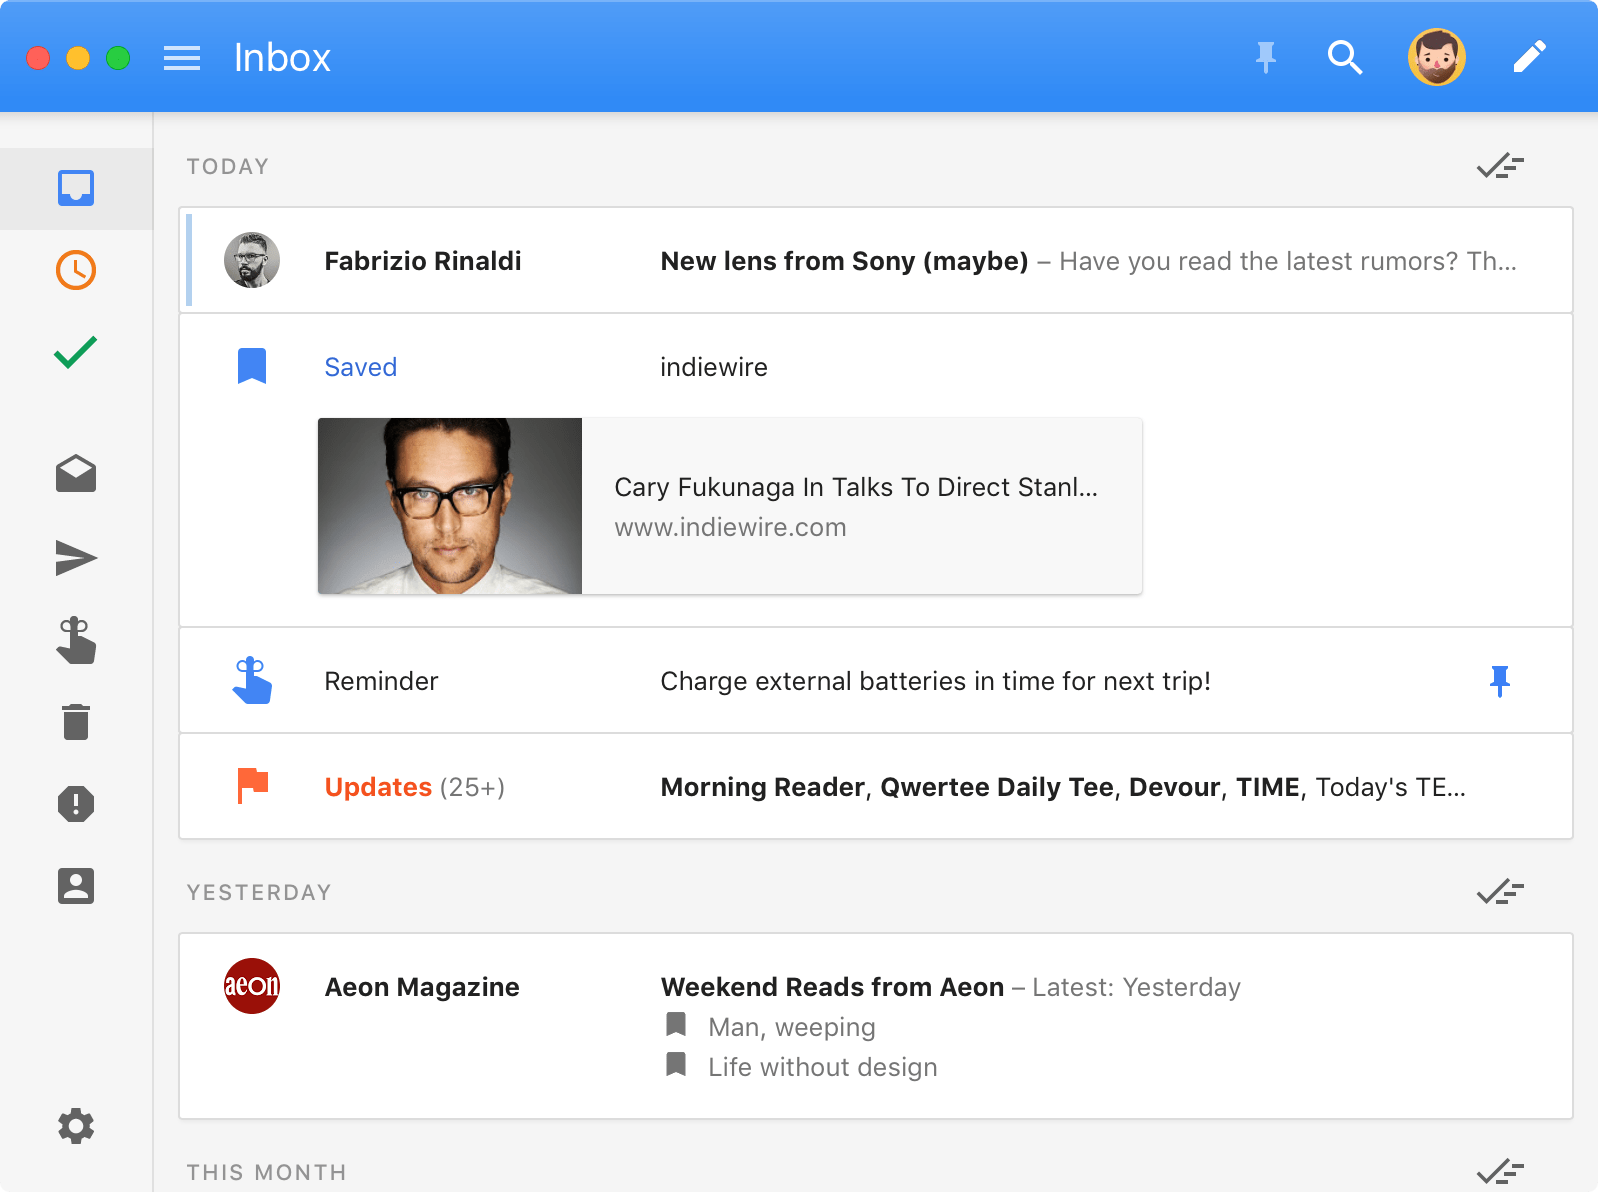Click the Morning Reader, Qwertee senders summary
Image resolution: width=1598 pixels, height=1192 pixels.
tap(1063, 787)
